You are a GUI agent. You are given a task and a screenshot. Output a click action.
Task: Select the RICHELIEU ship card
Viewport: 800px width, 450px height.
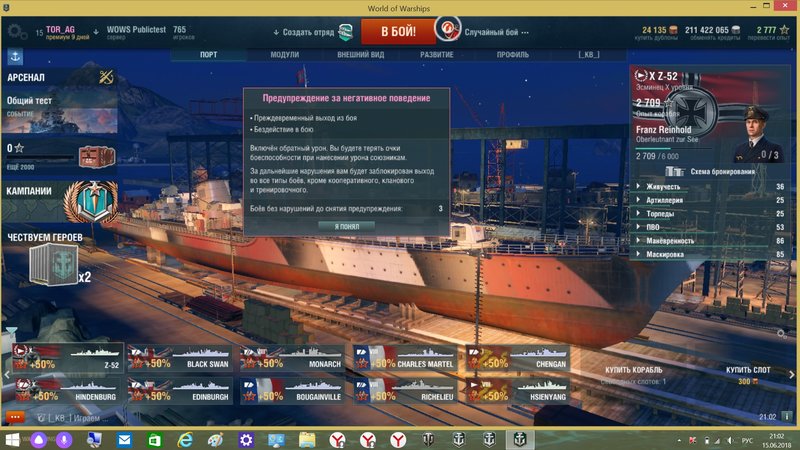pyautogui.click(x=404, y=390)
